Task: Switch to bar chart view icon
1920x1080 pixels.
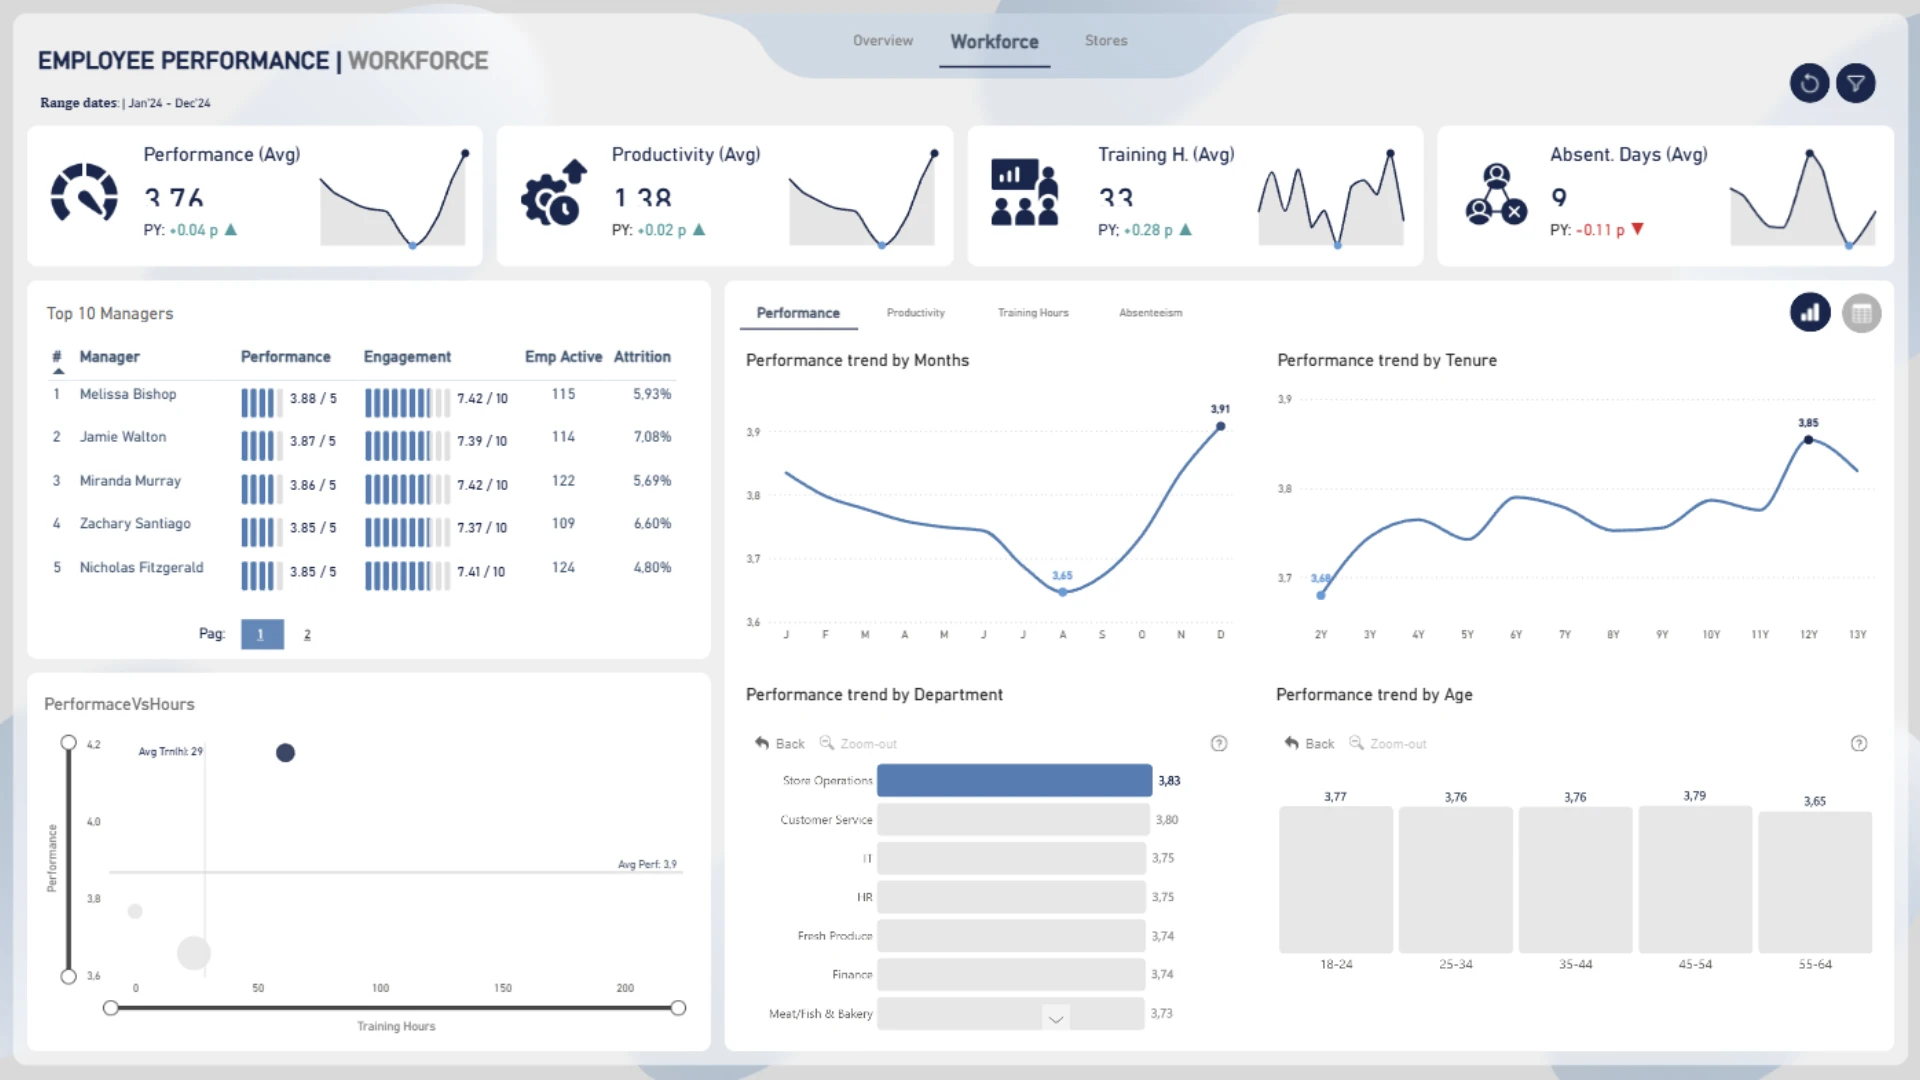Action: 1810,313
